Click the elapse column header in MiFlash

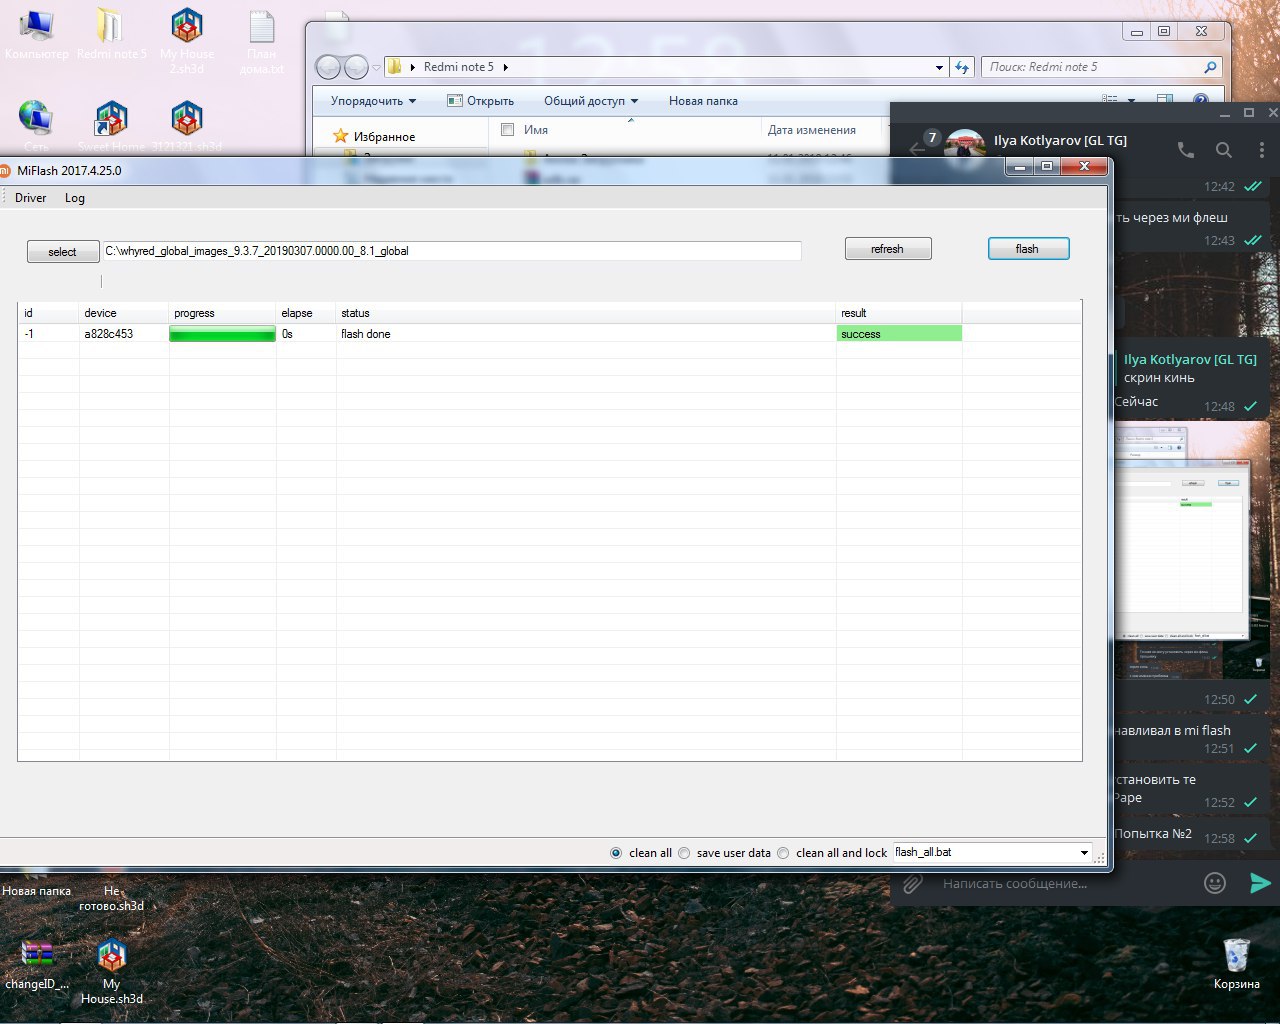(x=306, y=313)
